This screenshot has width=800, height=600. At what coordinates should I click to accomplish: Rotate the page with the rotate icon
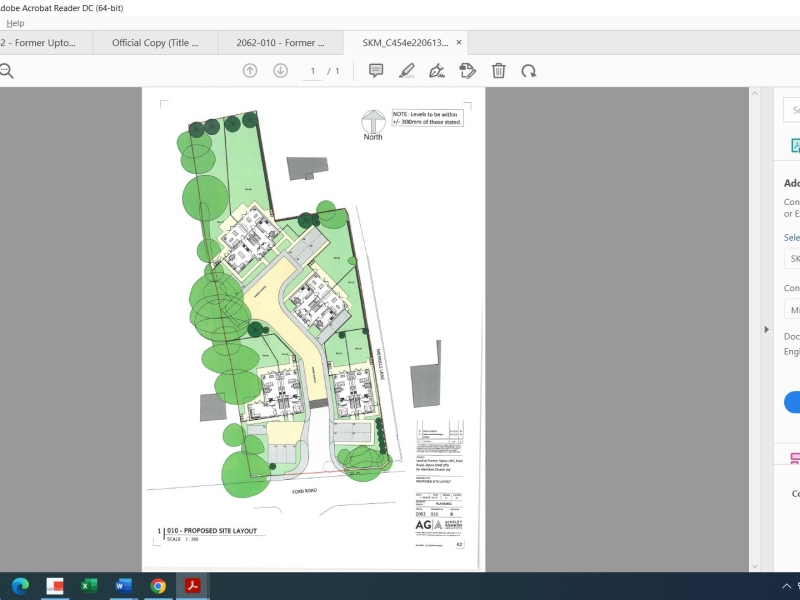(529, 70)
